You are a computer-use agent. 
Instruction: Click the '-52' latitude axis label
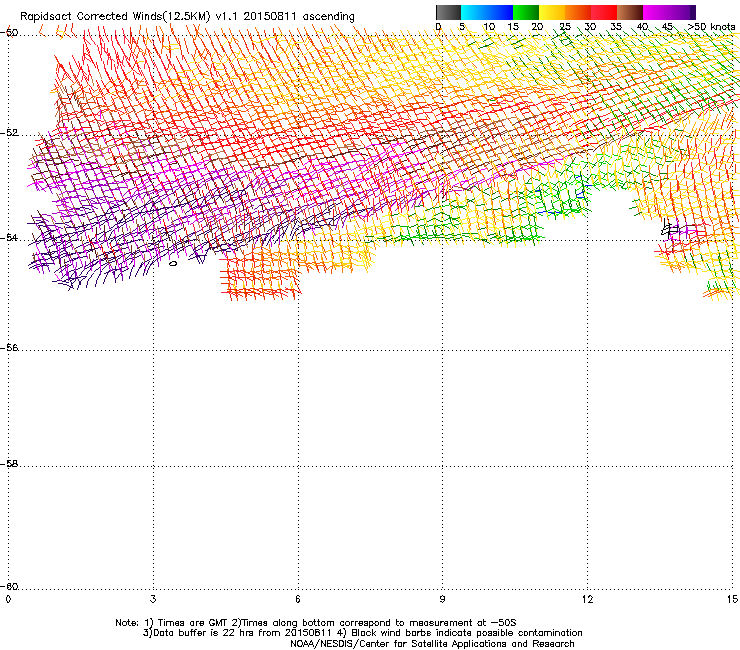tap(9, 133)
